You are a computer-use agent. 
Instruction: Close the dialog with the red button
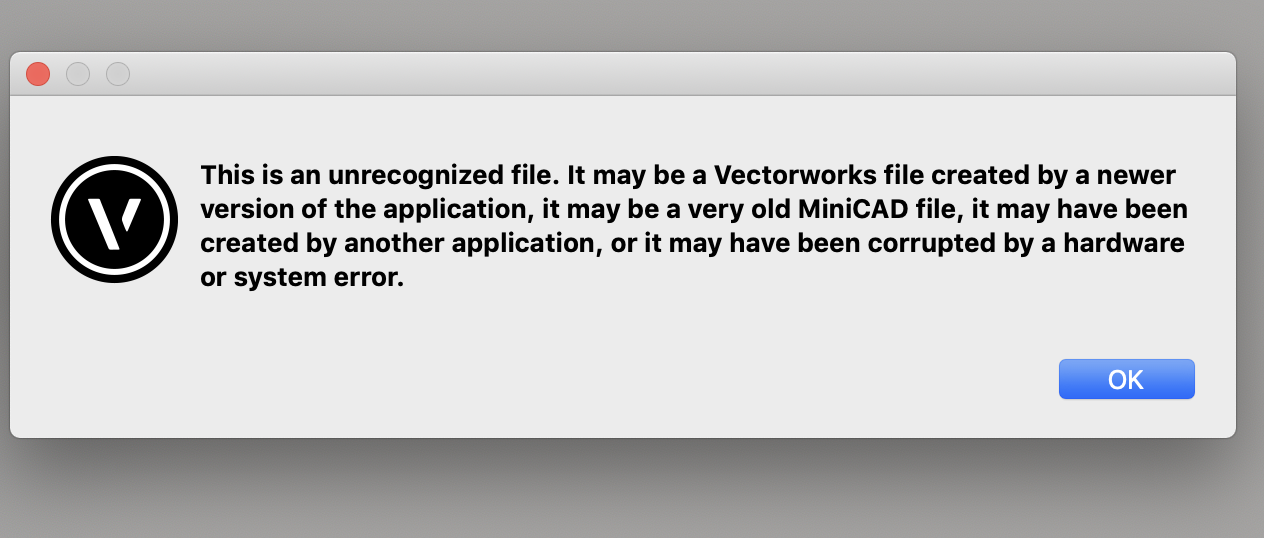[38, 74]
